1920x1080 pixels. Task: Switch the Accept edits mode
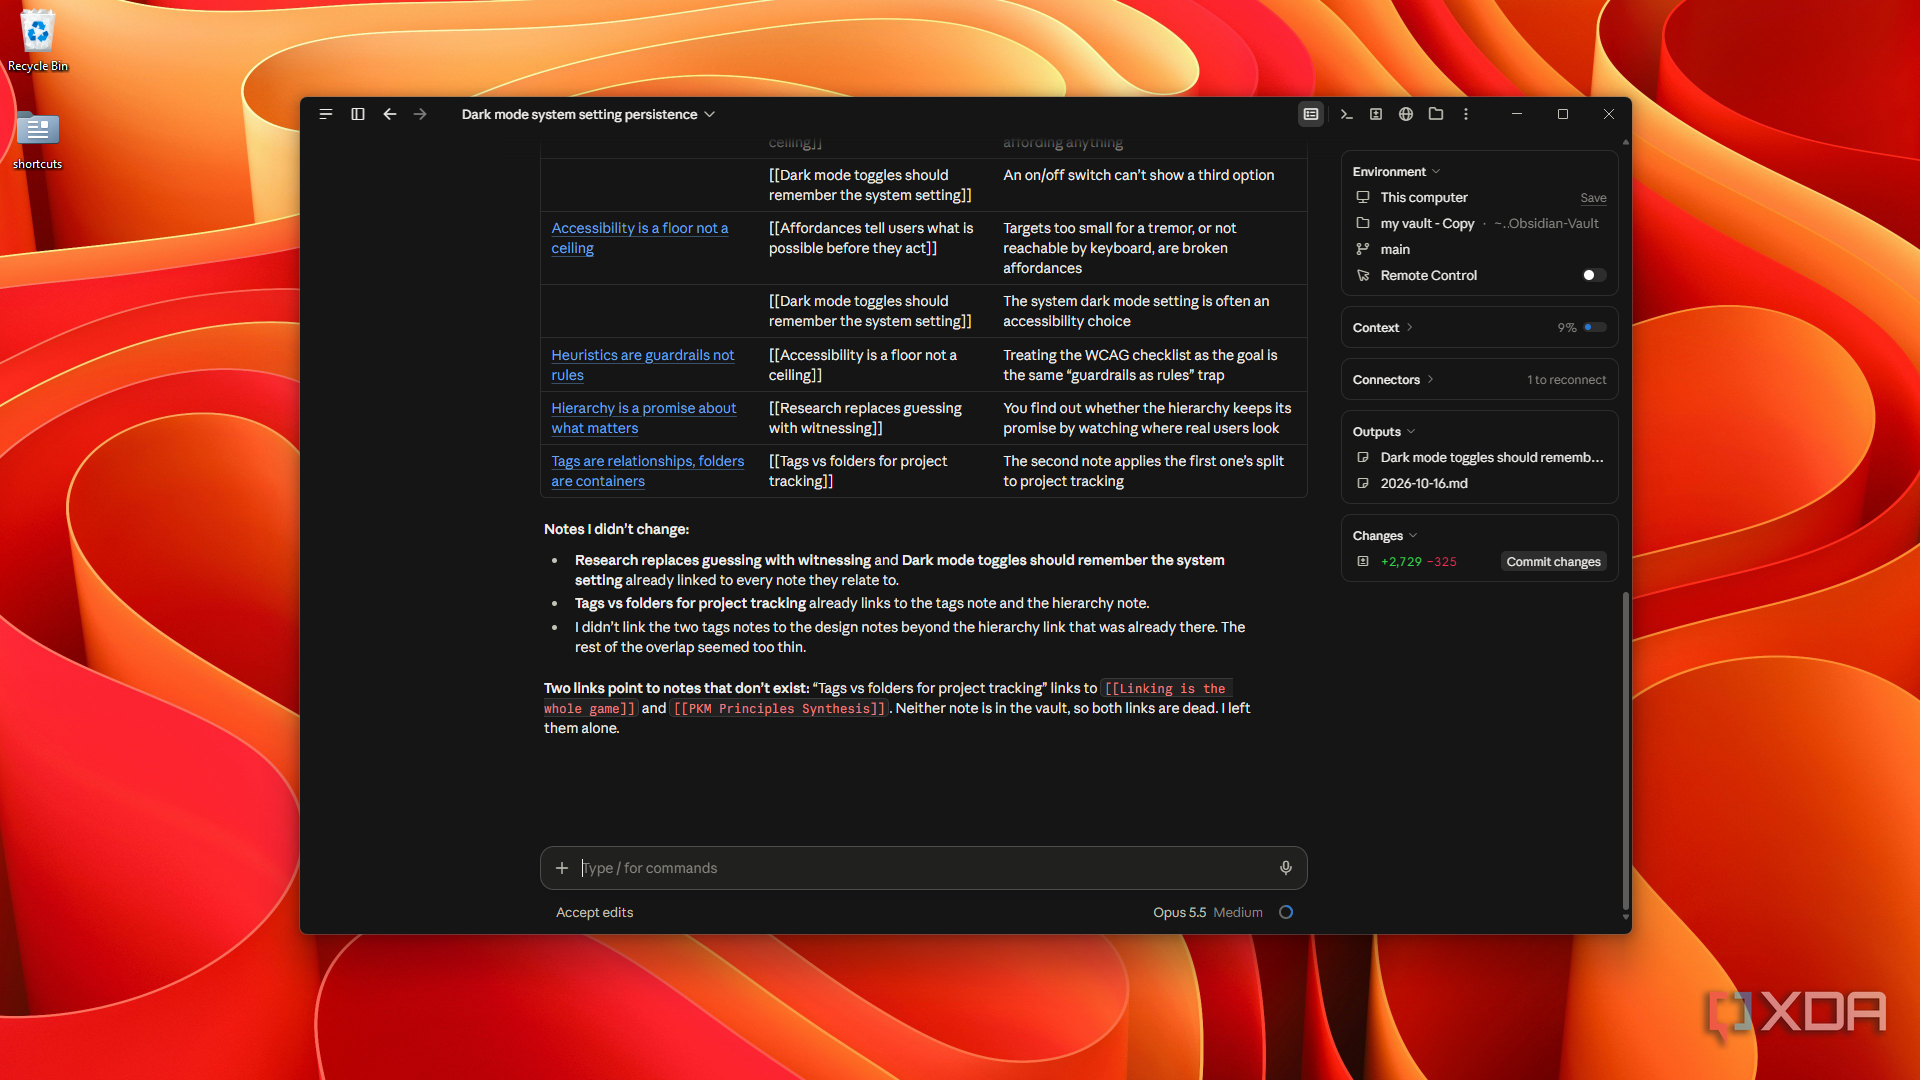594,912
